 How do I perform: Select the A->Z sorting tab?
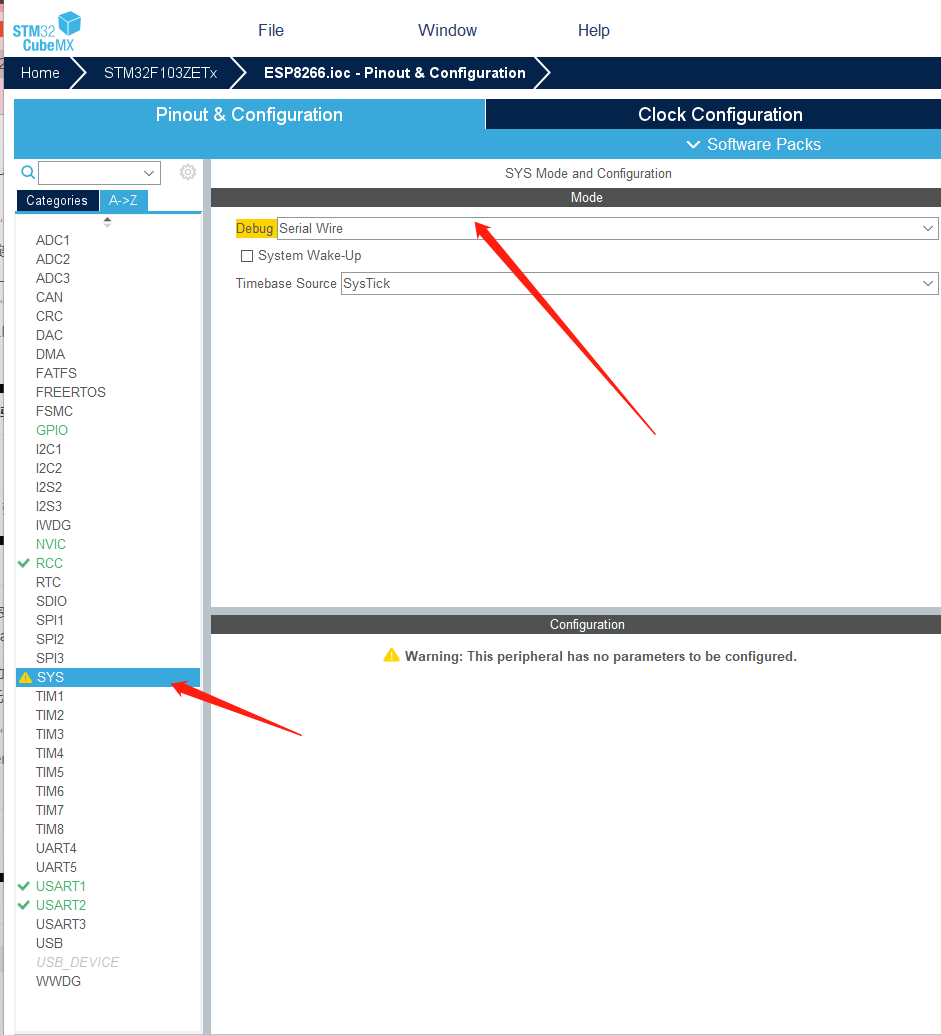(x=123, y=201)
